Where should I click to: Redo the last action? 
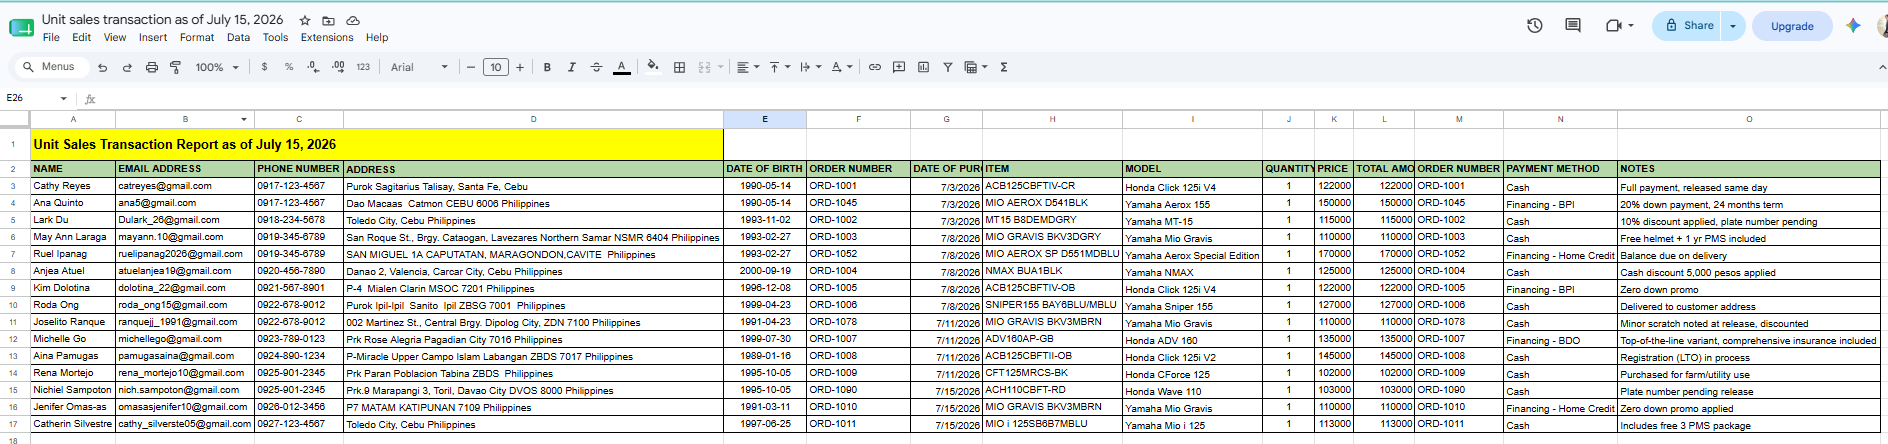(x=127, y=67)
